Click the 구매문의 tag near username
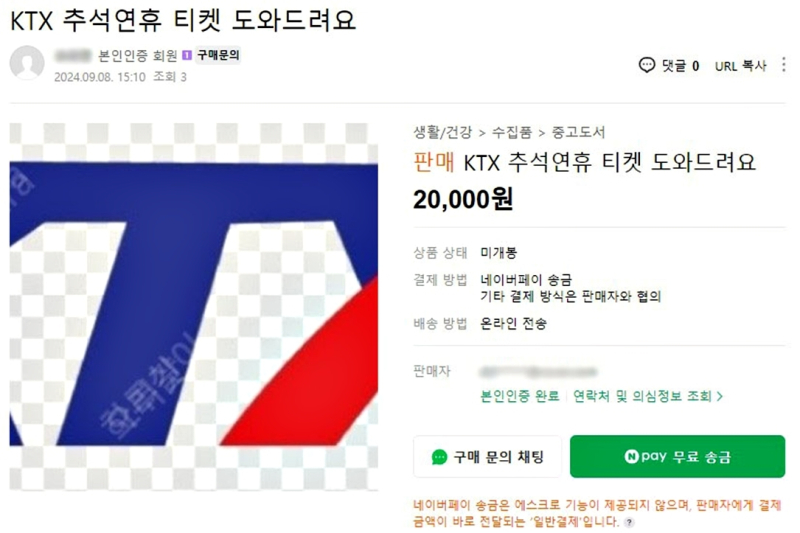The width and height of the screenshot is (800, 533). point(218,55)
